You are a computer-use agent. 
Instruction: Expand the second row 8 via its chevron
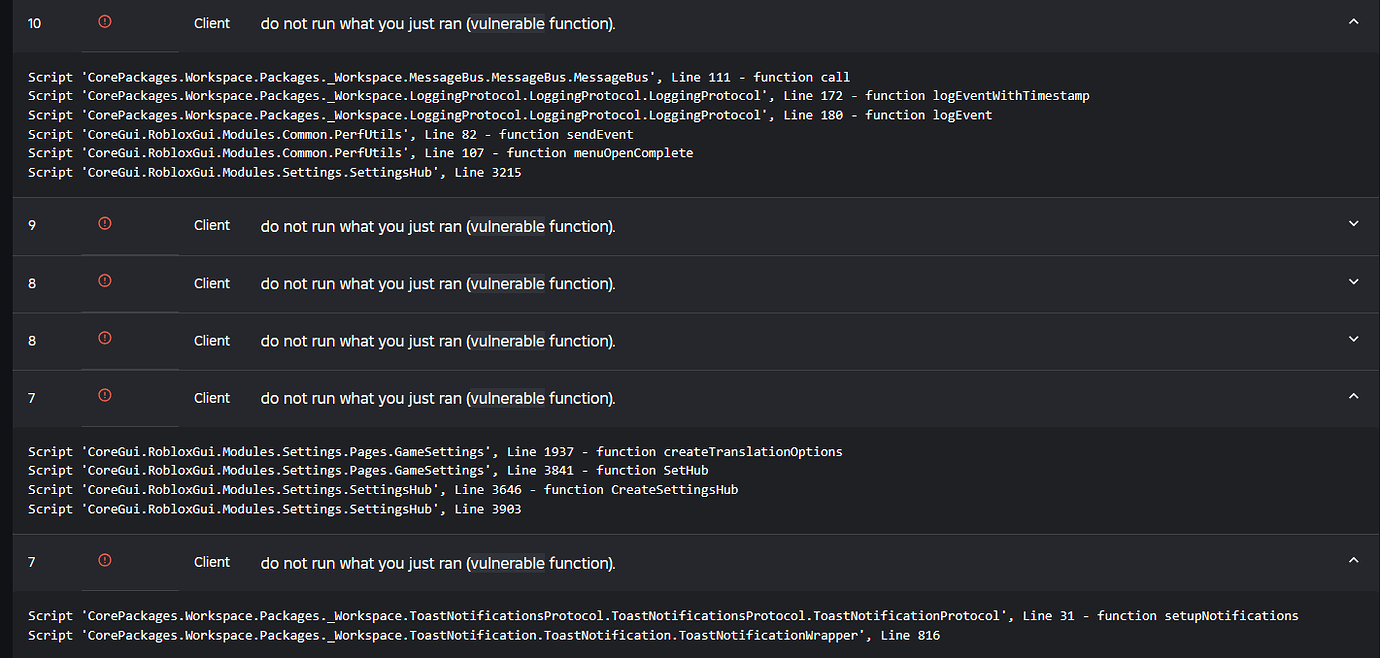coord(1354,339)
